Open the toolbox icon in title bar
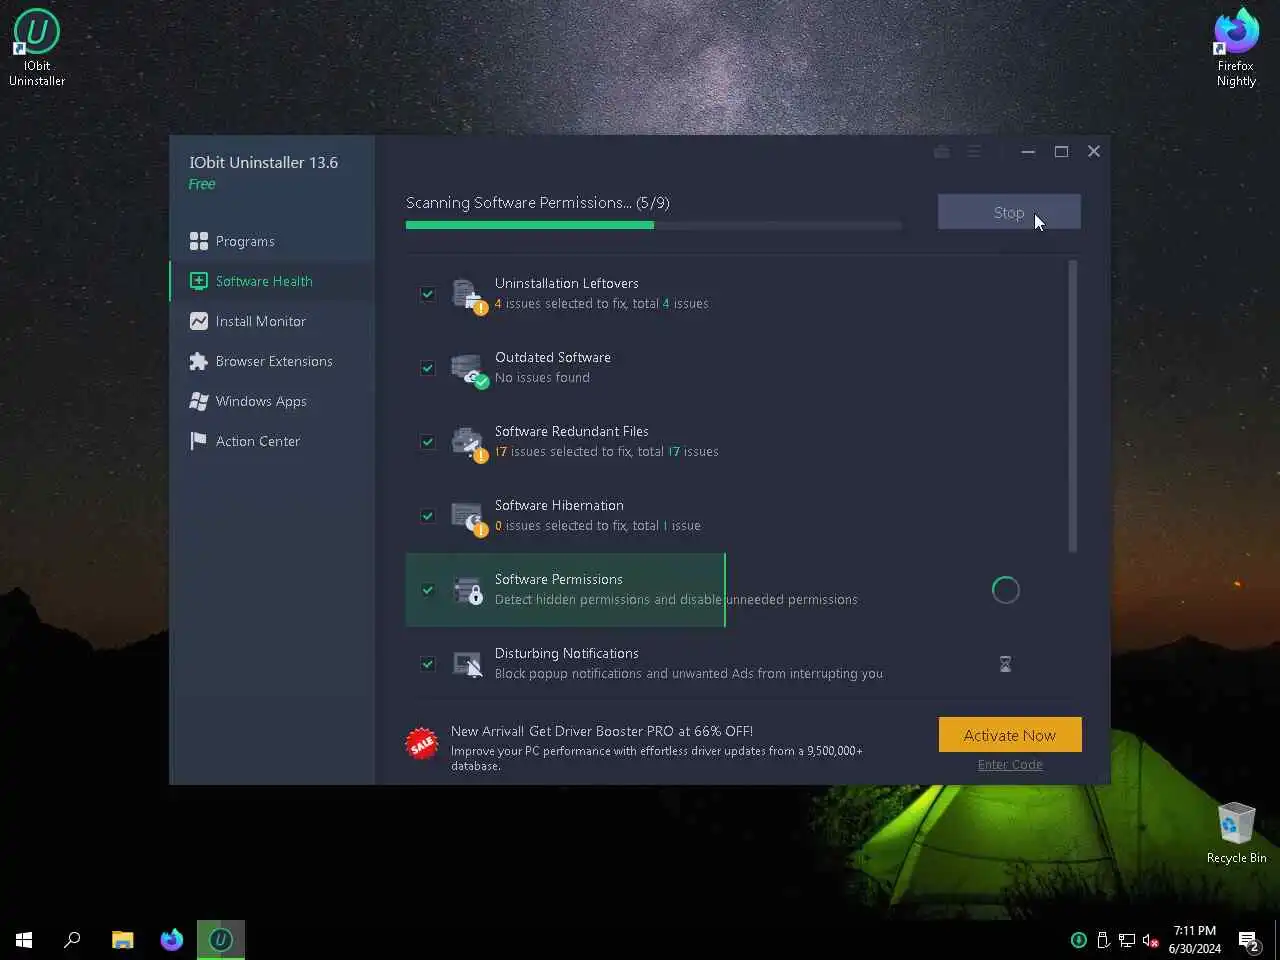 tap(941, 151)
